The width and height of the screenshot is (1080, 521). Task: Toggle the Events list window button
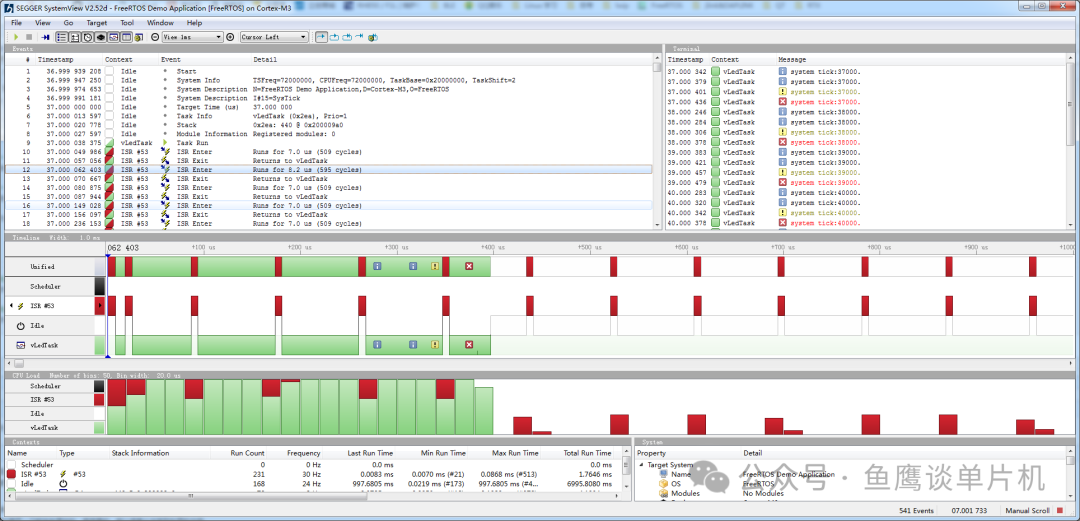61,37
